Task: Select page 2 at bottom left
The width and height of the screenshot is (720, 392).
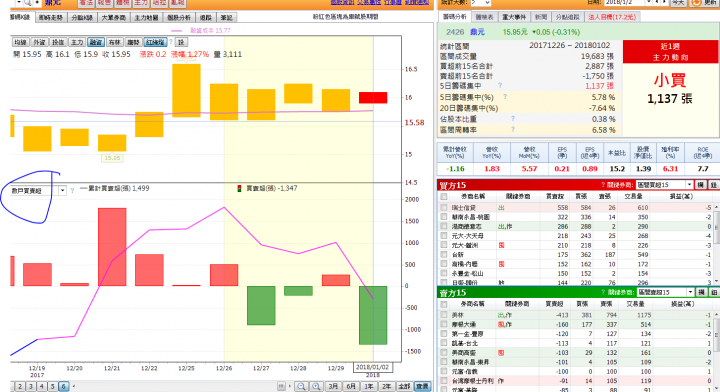Action: pyautogui.click(x=20, y=386)
